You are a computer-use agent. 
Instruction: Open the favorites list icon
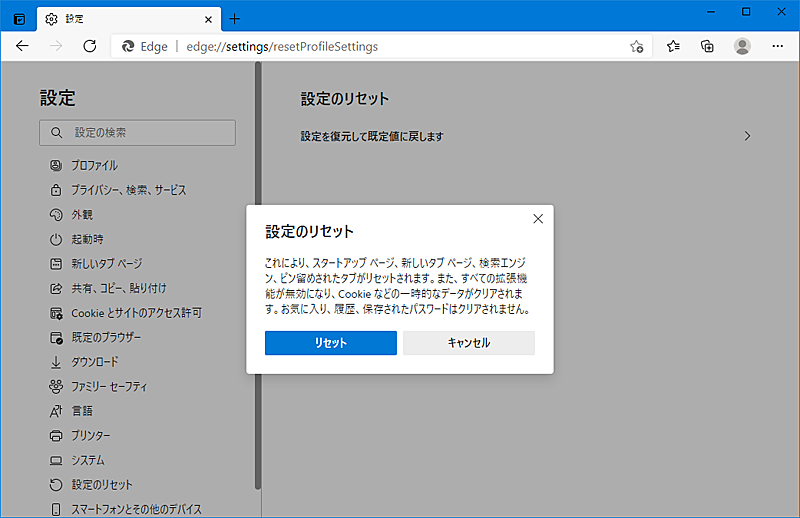click(x=673, y=46)
